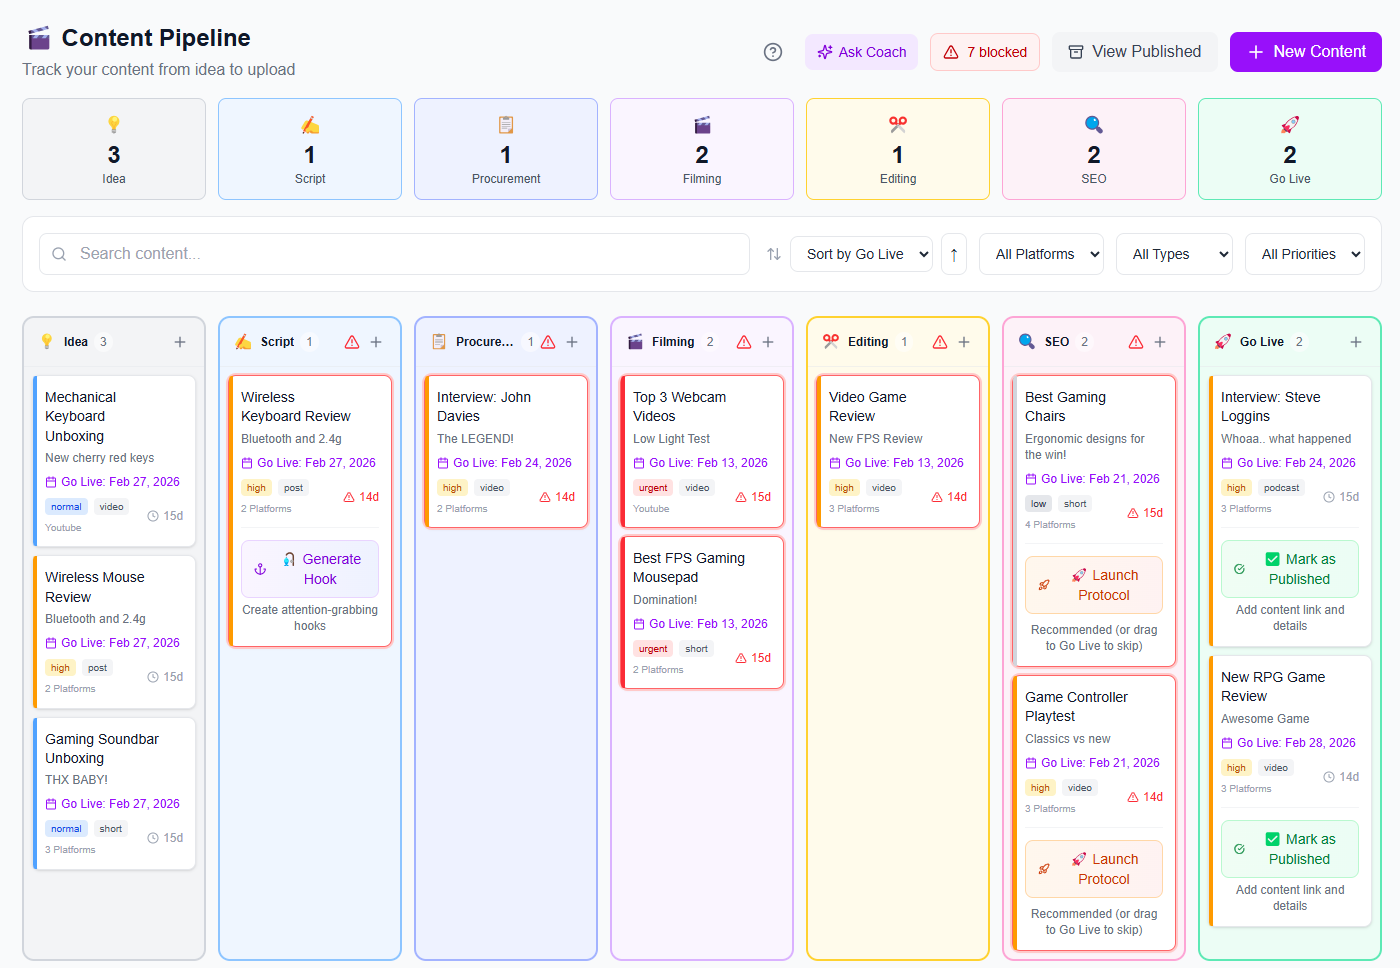This screenshot has height=968, width=1400.
Task: Toggle ascending sort direction arrow
Action: pos(954,254)
